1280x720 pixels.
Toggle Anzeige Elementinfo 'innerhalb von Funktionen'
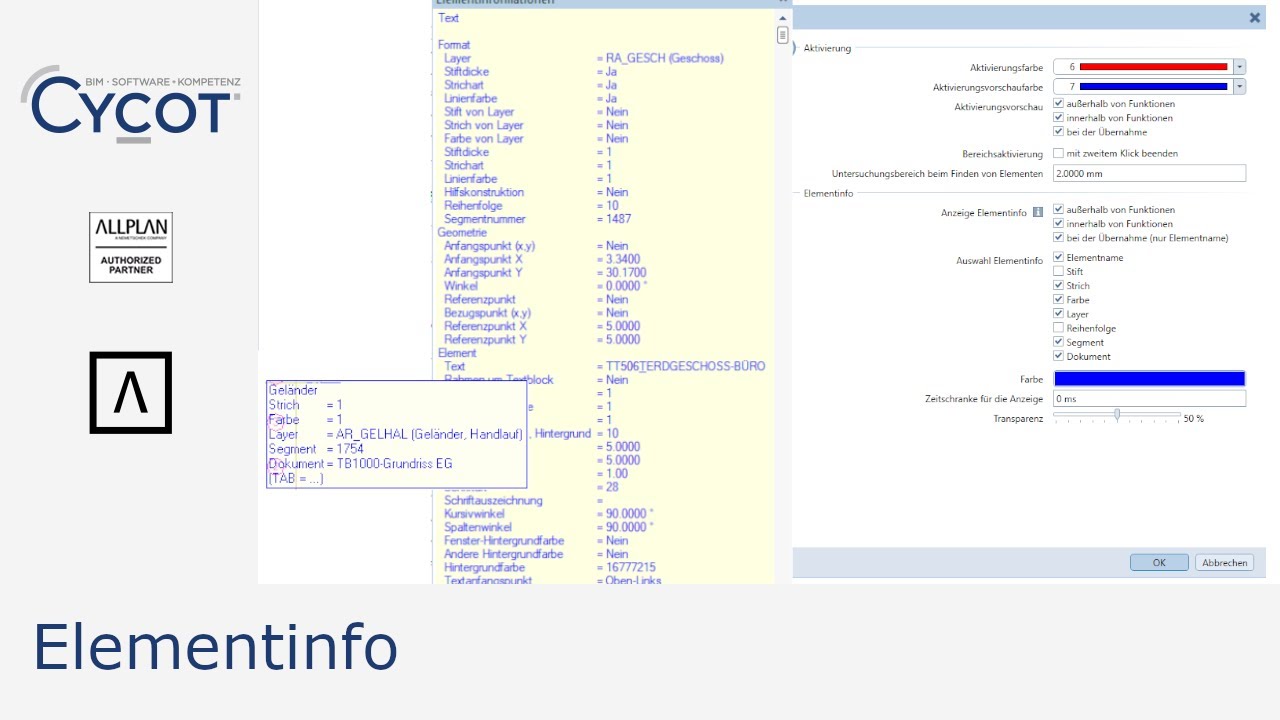(x=1058, y=223)
